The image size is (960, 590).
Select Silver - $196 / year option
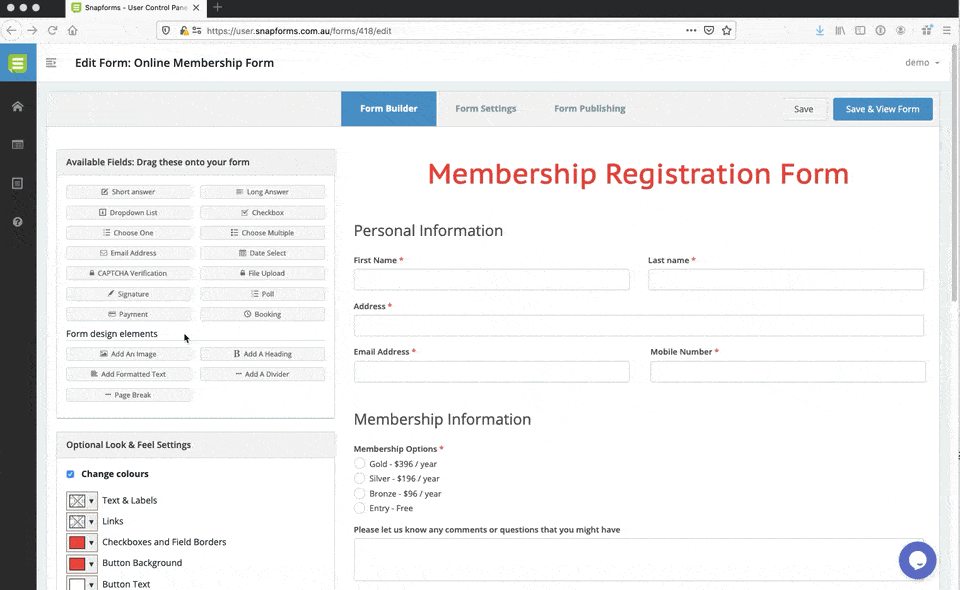(x=359, y=478)
